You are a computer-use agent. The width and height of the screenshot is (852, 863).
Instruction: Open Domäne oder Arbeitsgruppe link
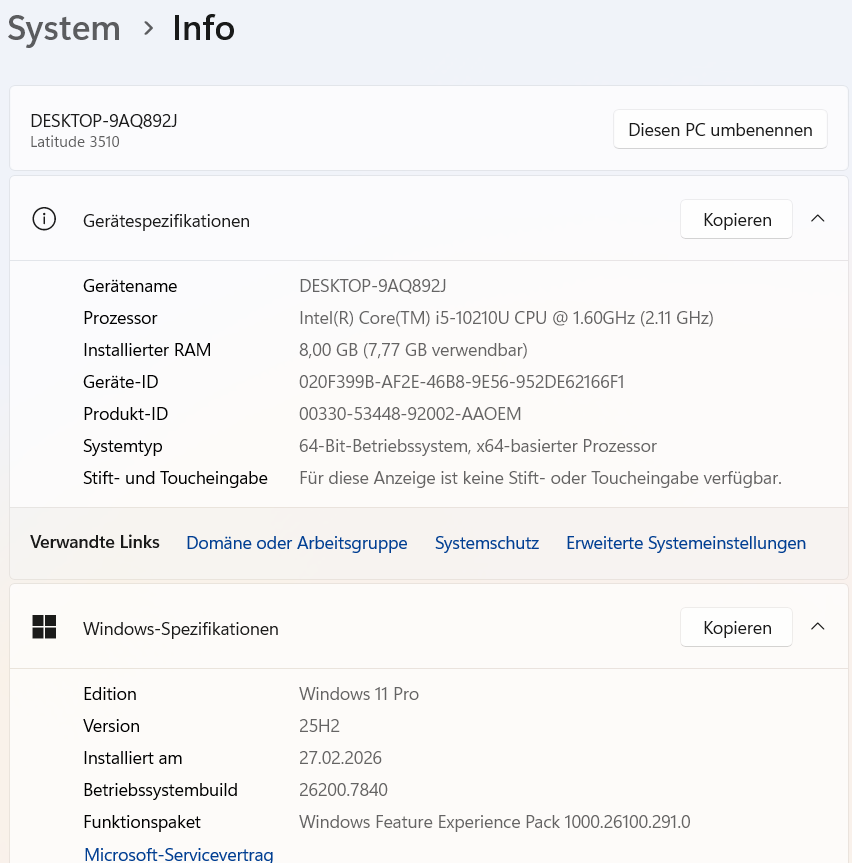297,543
